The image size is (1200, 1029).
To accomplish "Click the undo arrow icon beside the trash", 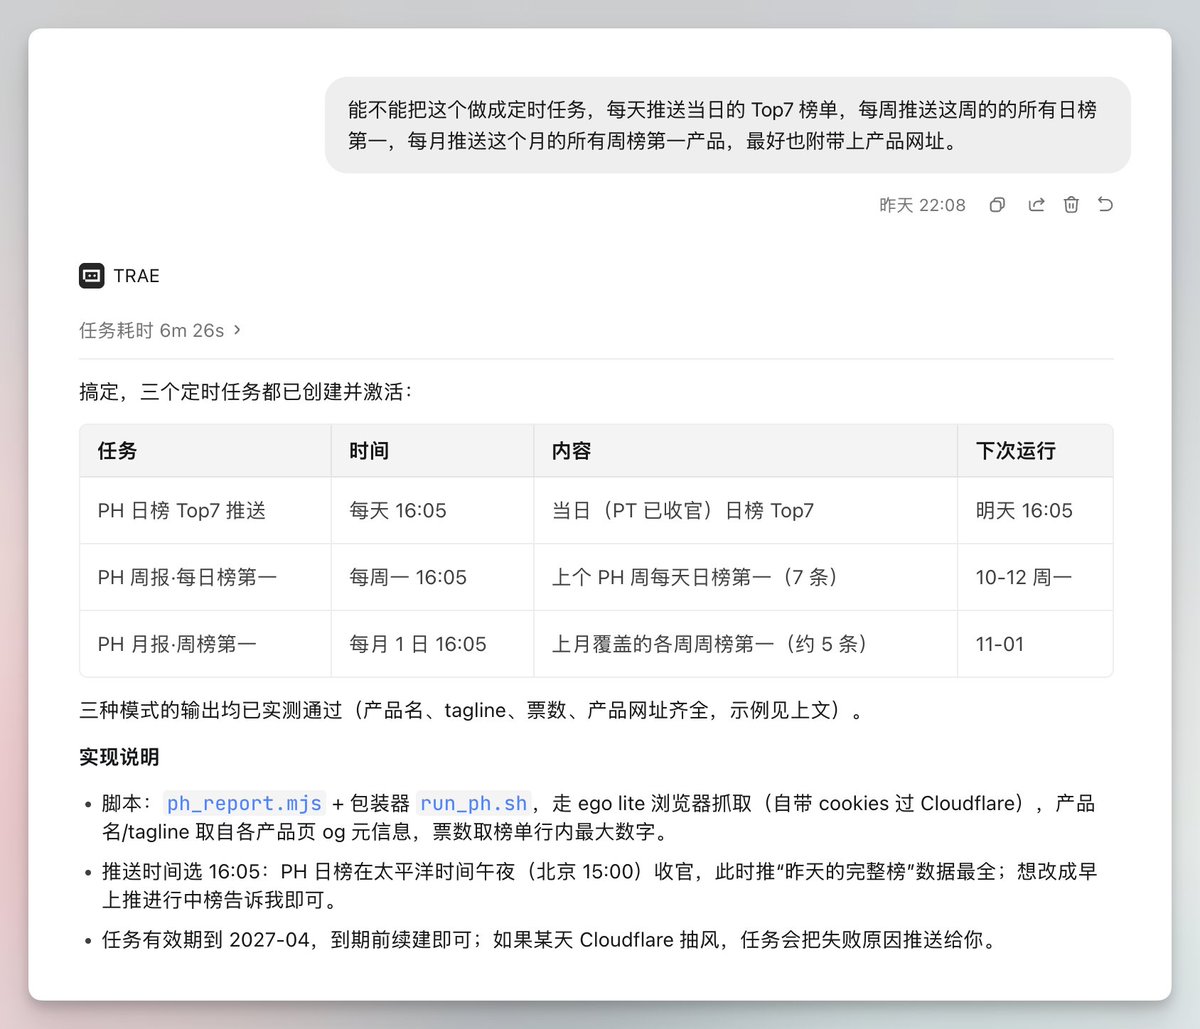I will (1105, 205).
